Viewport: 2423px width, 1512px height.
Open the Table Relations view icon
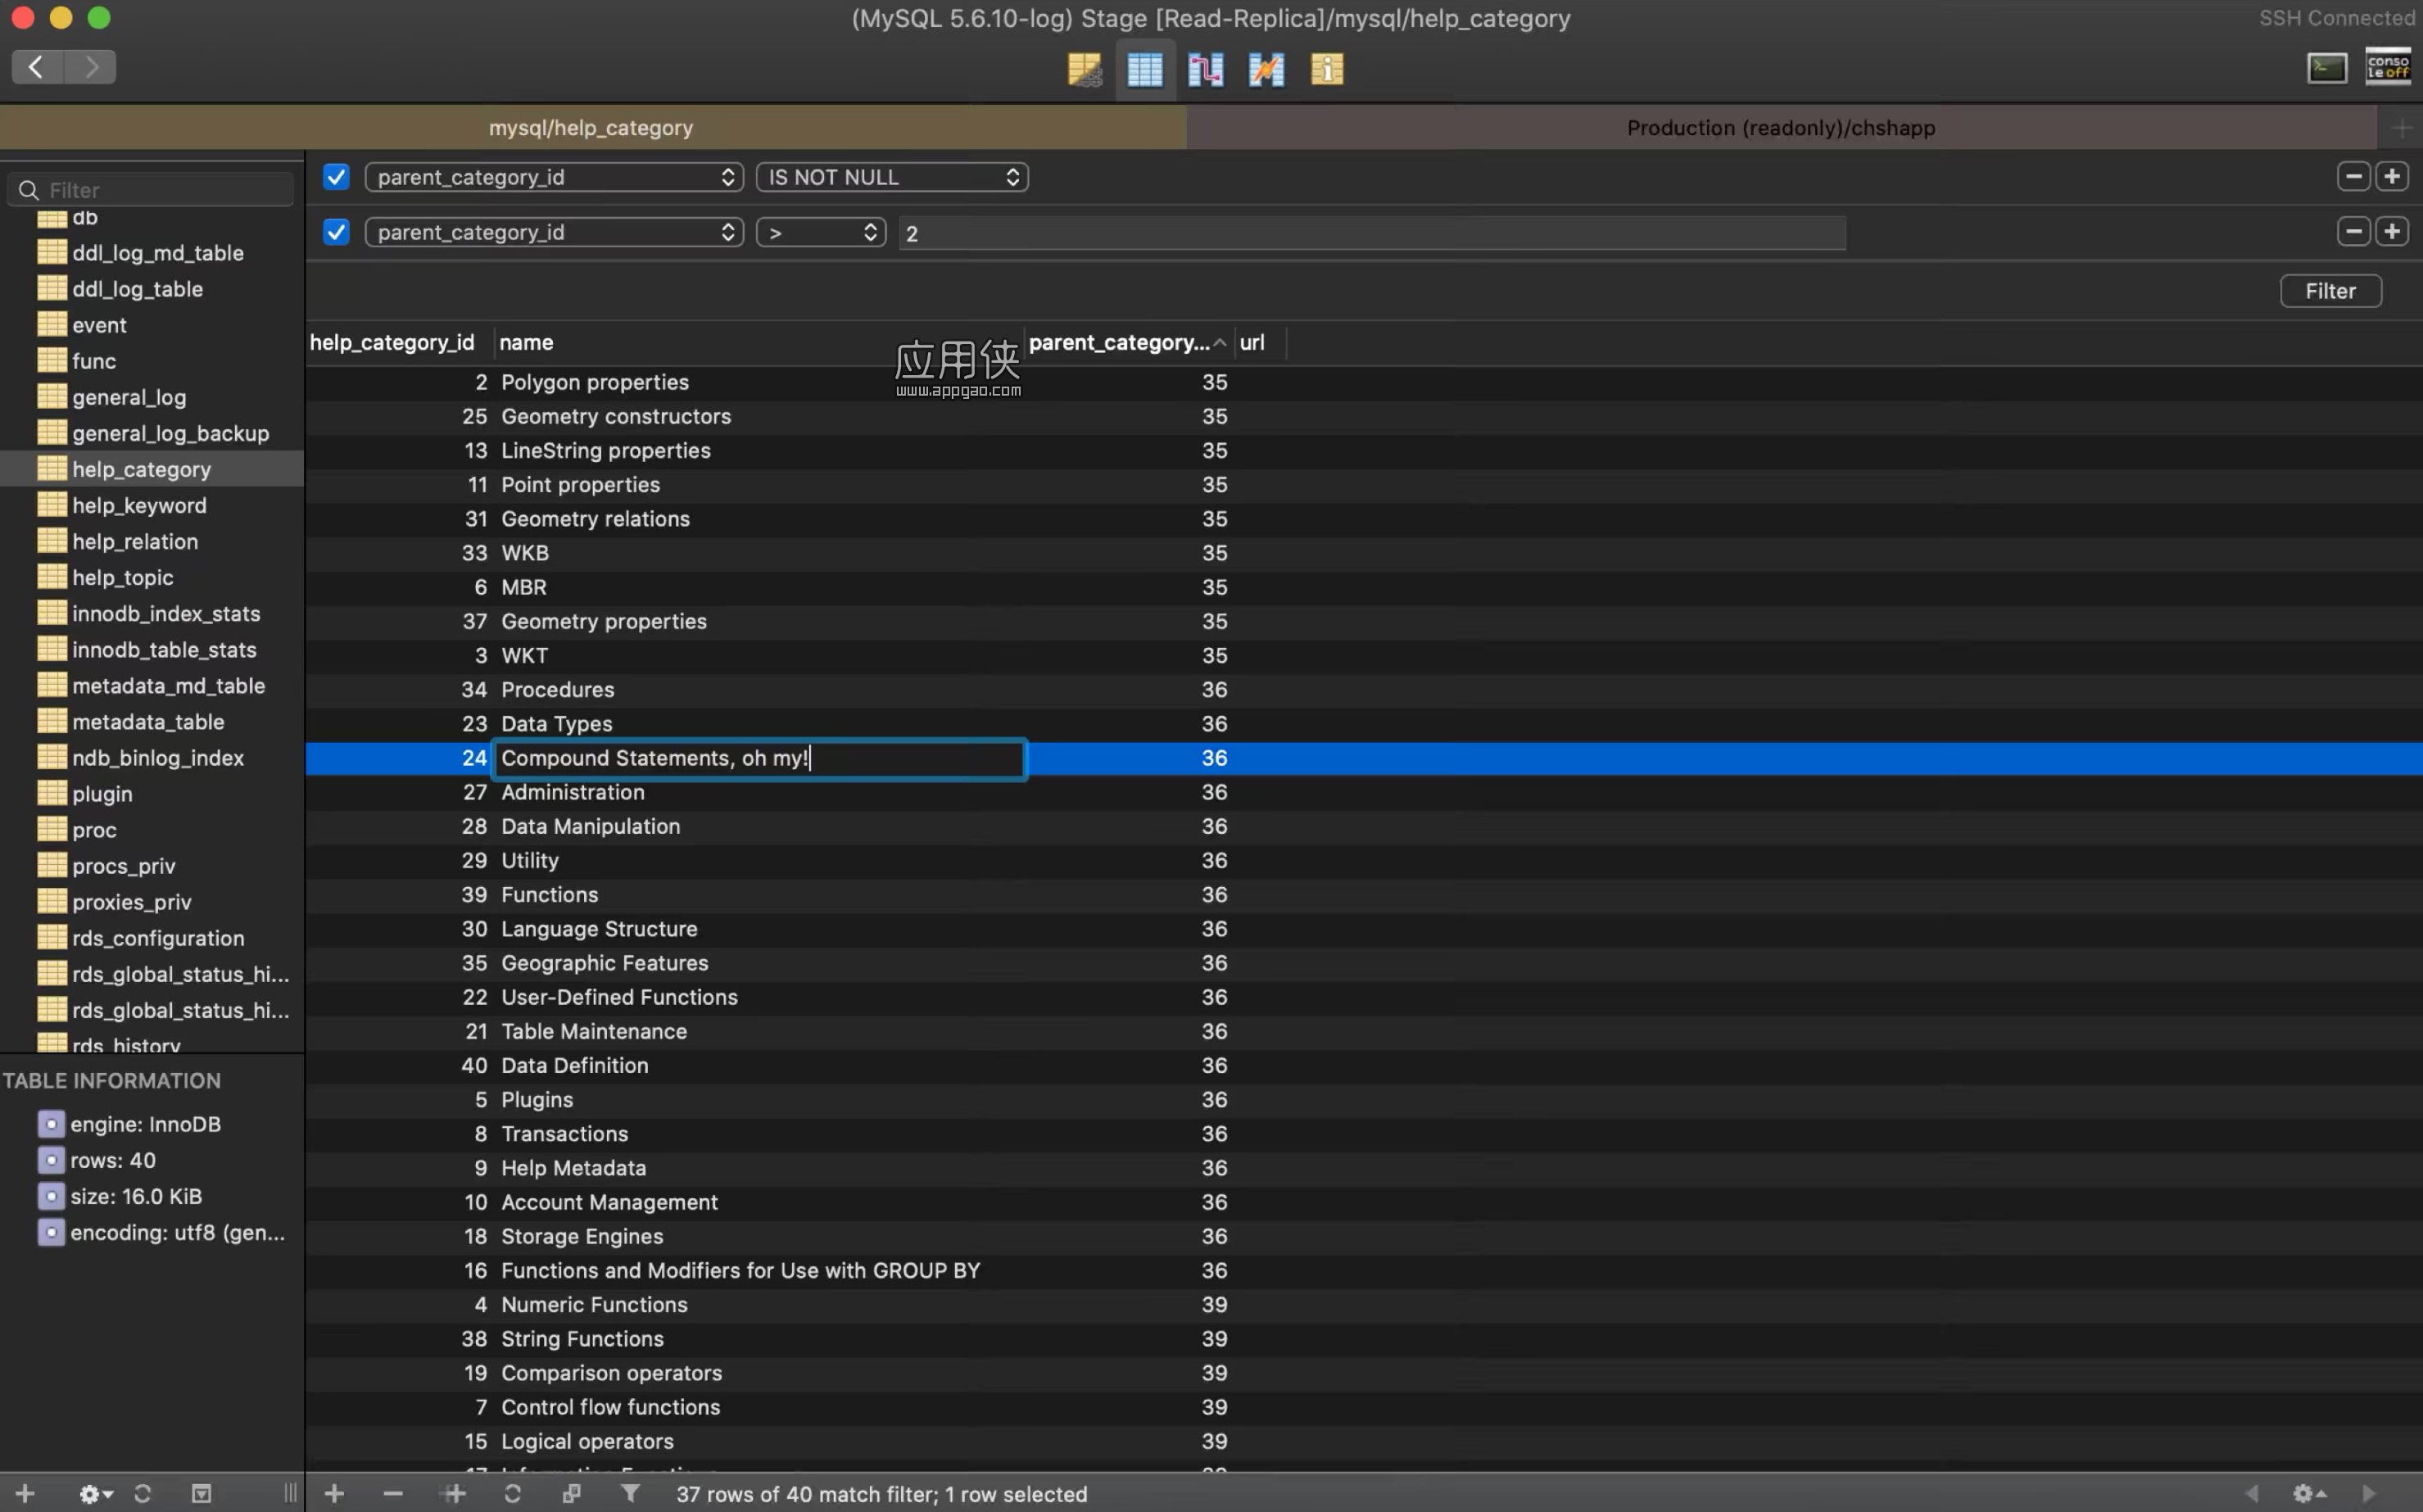click(x=1206, y=69)
